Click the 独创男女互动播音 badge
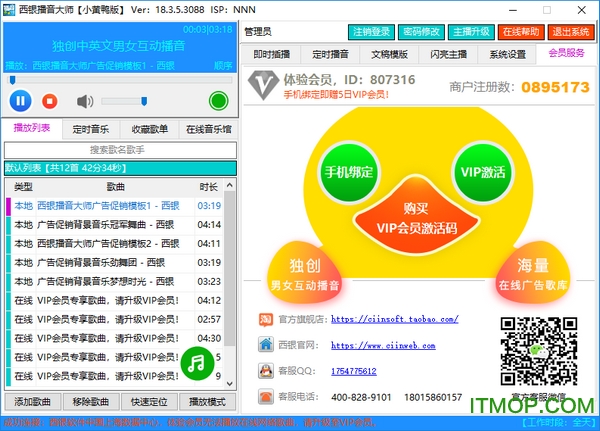This screenshot has height=431, width=600. point(305,273)
